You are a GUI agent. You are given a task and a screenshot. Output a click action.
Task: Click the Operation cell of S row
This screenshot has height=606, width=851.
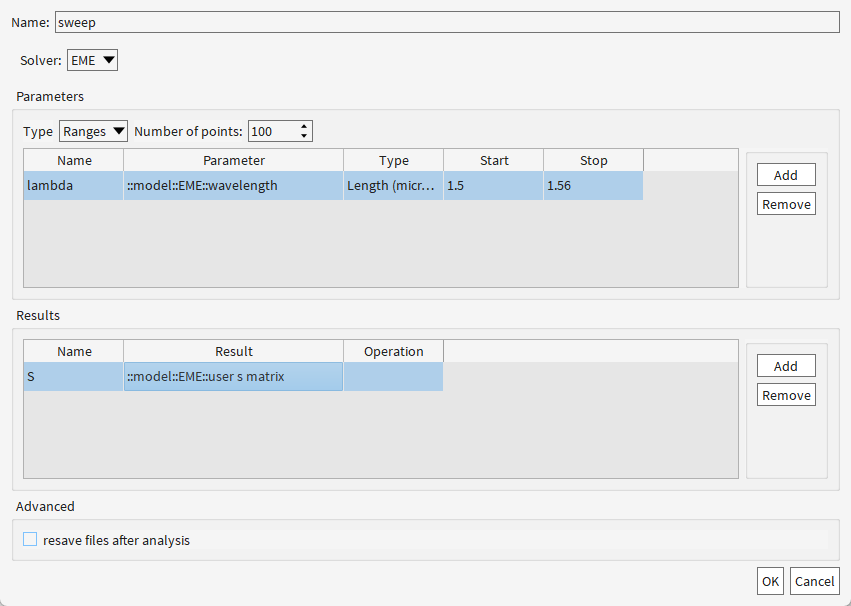[393, 377]
